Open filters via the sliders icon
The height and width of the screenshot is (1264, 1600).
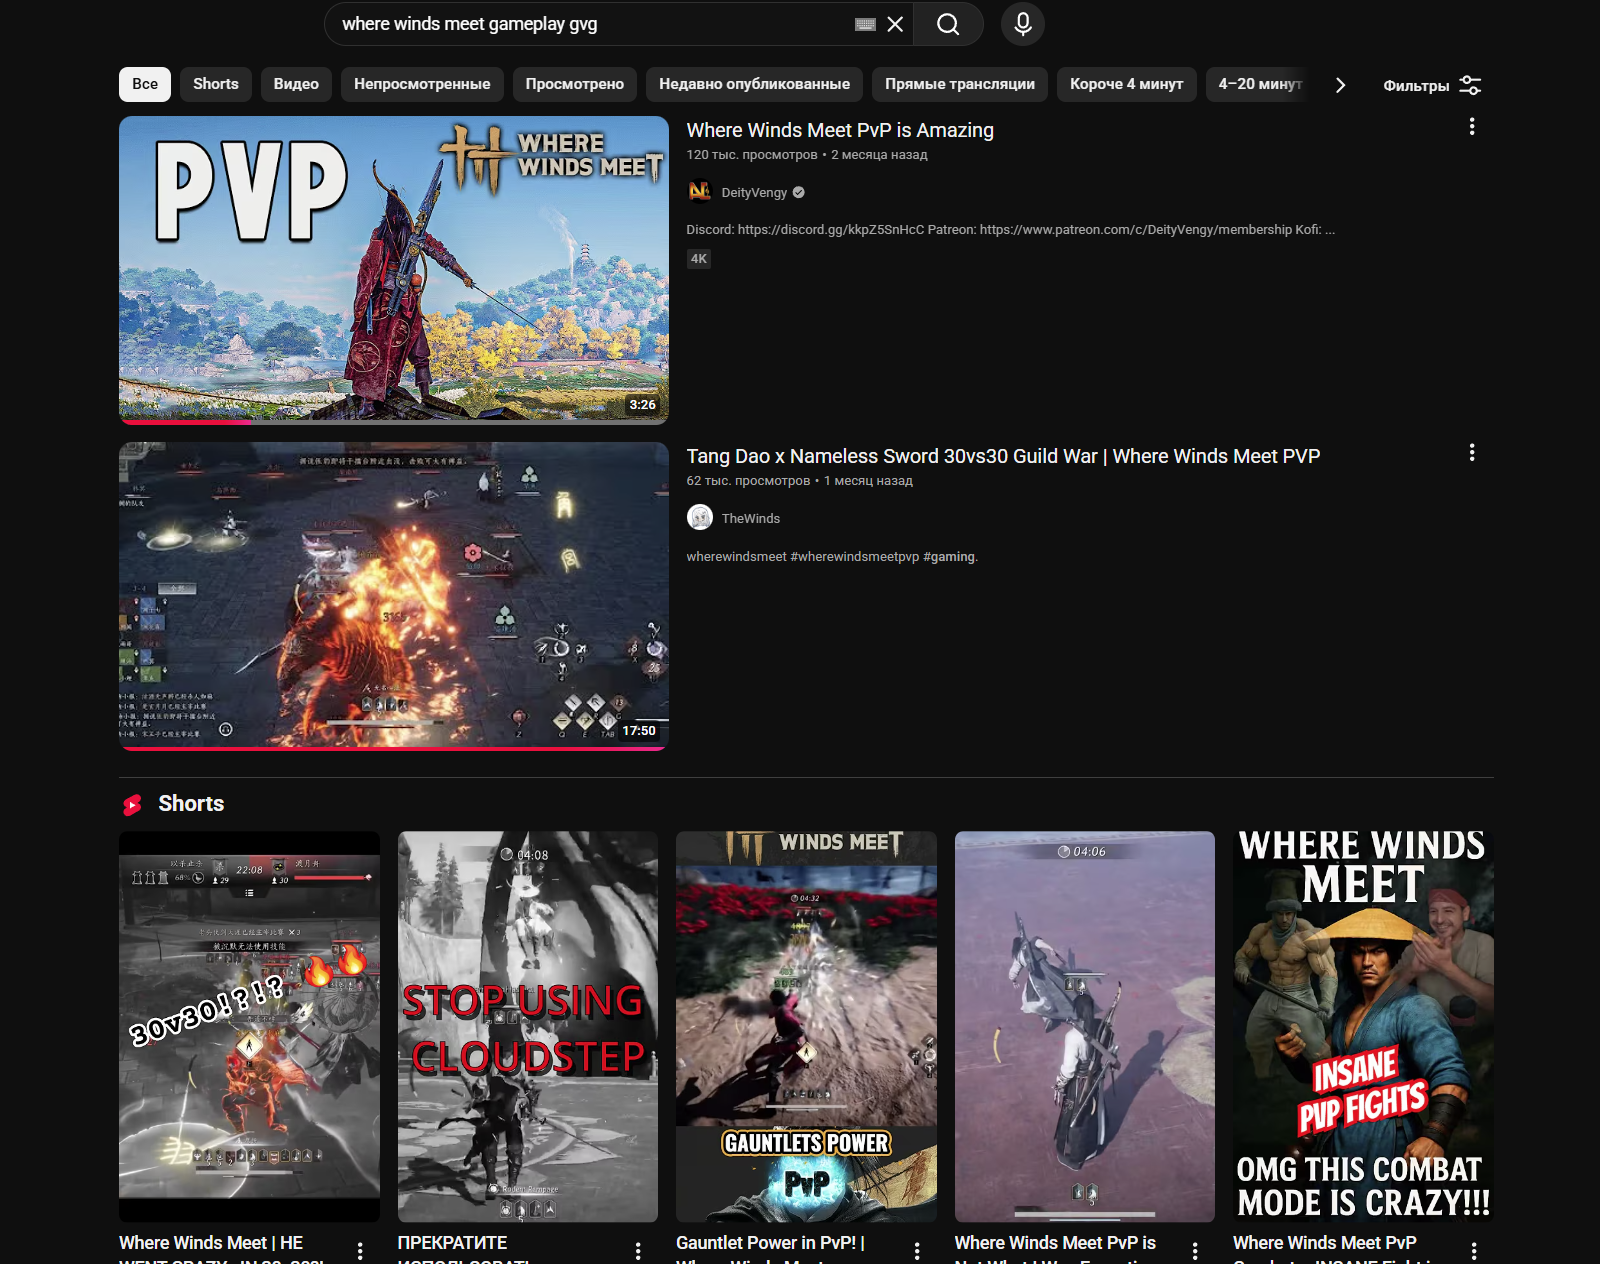click(1470, 85)
